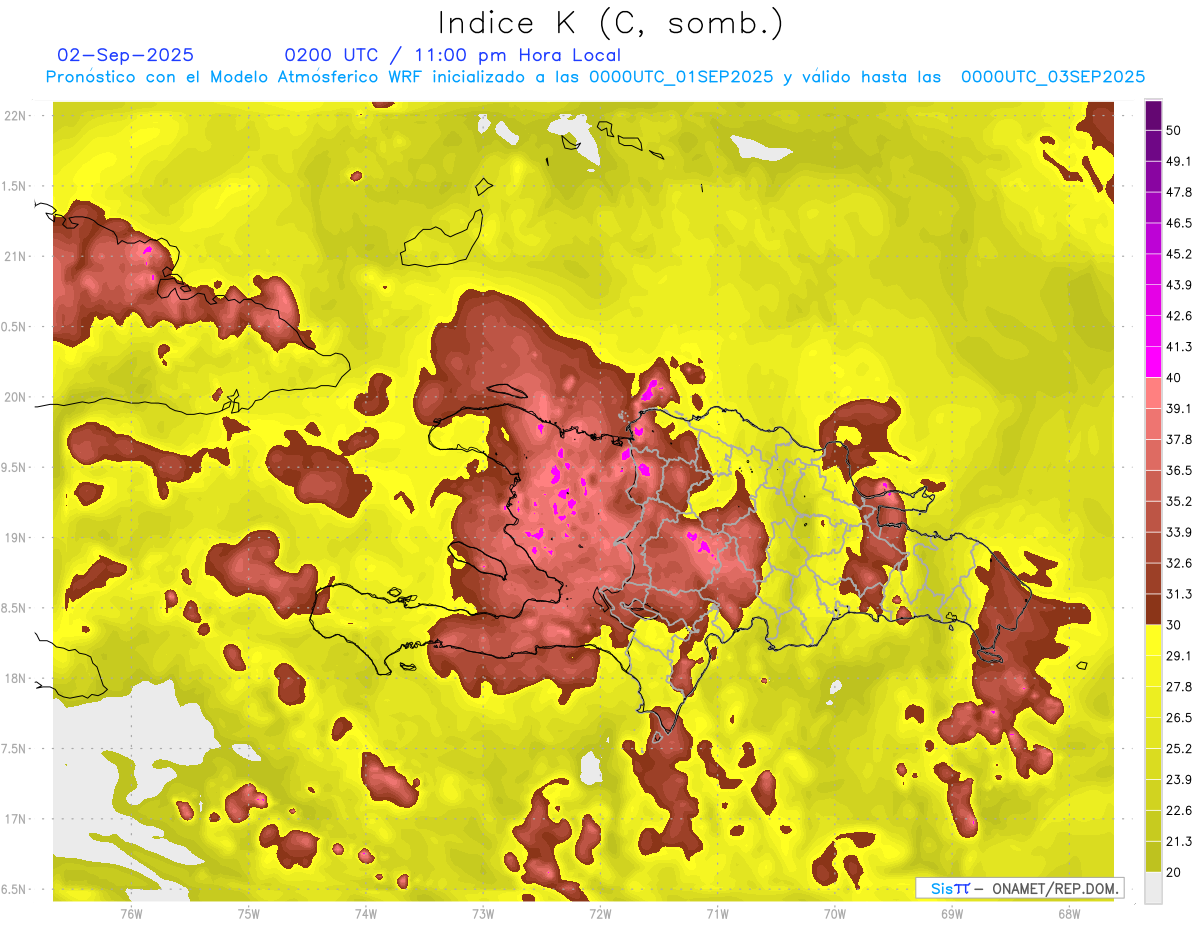
Task: Select the date text "02-Sep-2025"
Action: tap(126, 55)
